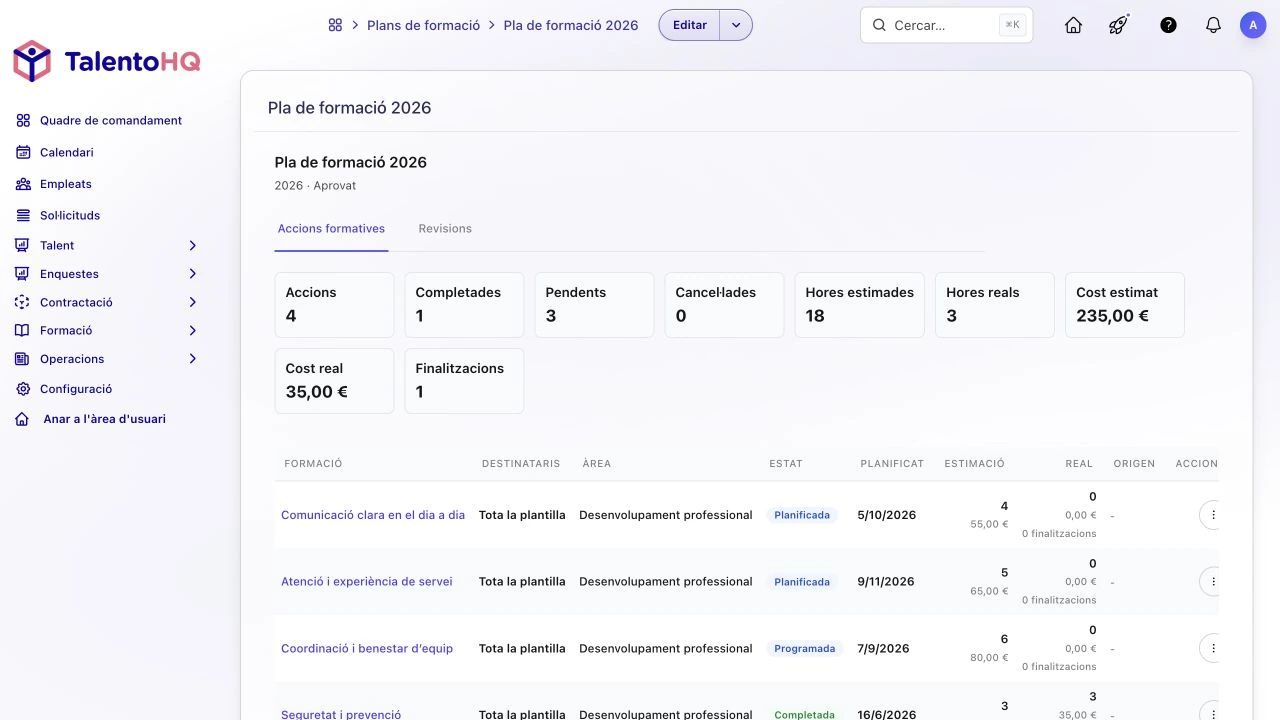Click the Cost estimat 235,00 € card
Viewport: 1280px width, 720px height.
[1125, 305]
